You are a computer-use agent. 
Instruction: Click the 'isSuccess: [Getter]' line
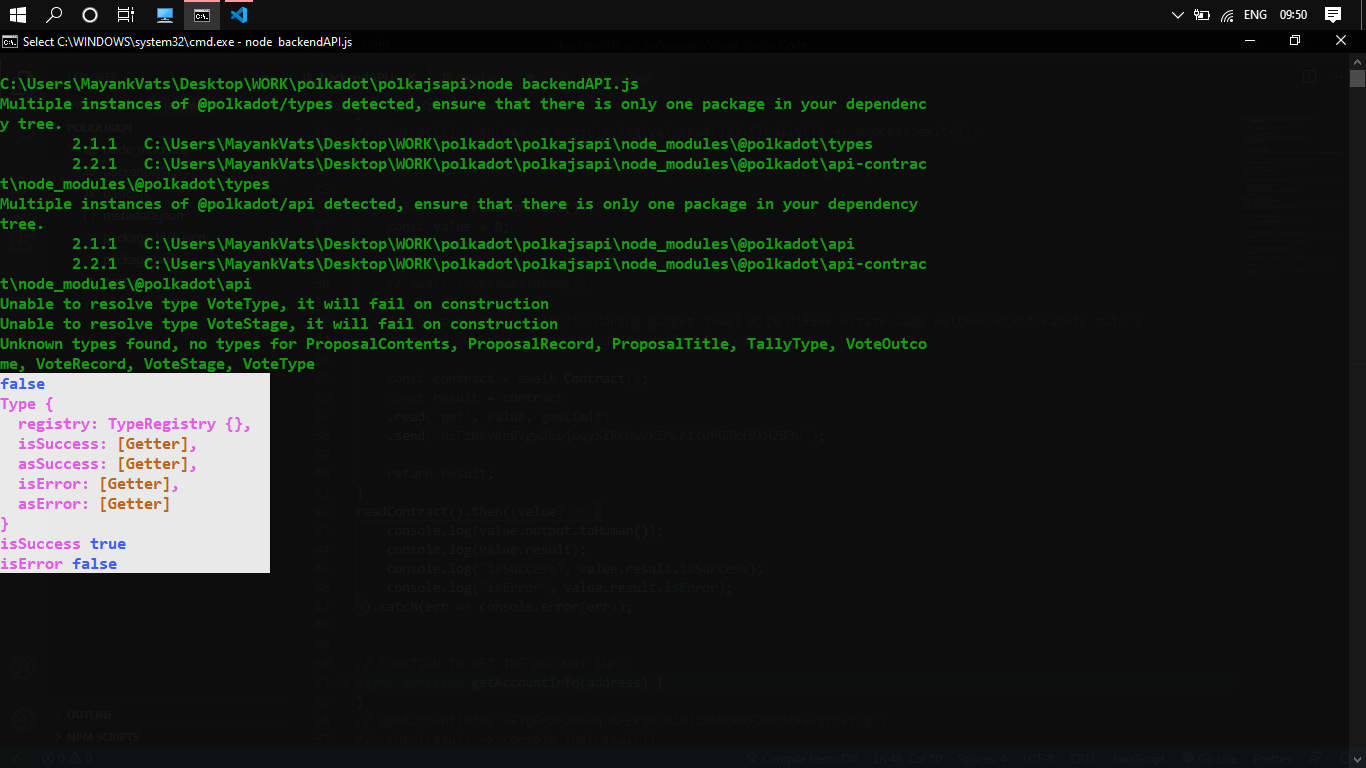pyautogui.click(x=108, y=444)
